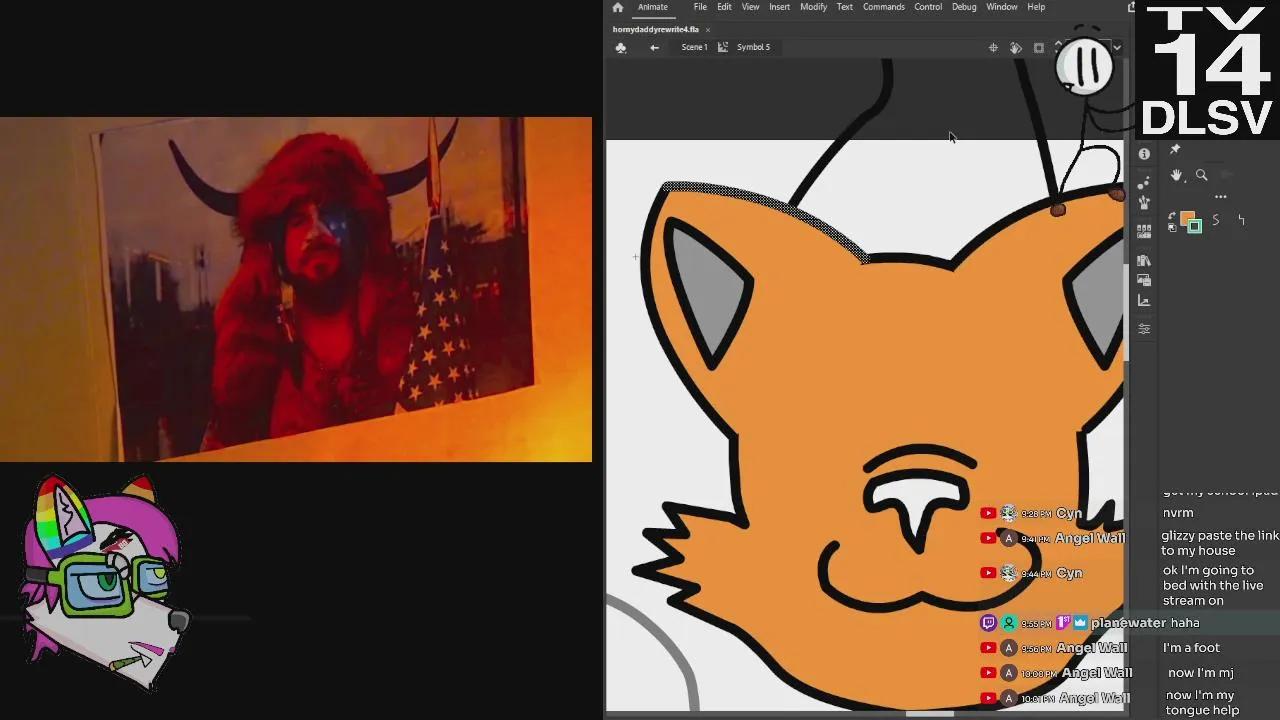Open the CC Libraries panel icon
1280x720 pixels.
point(1144,261)
